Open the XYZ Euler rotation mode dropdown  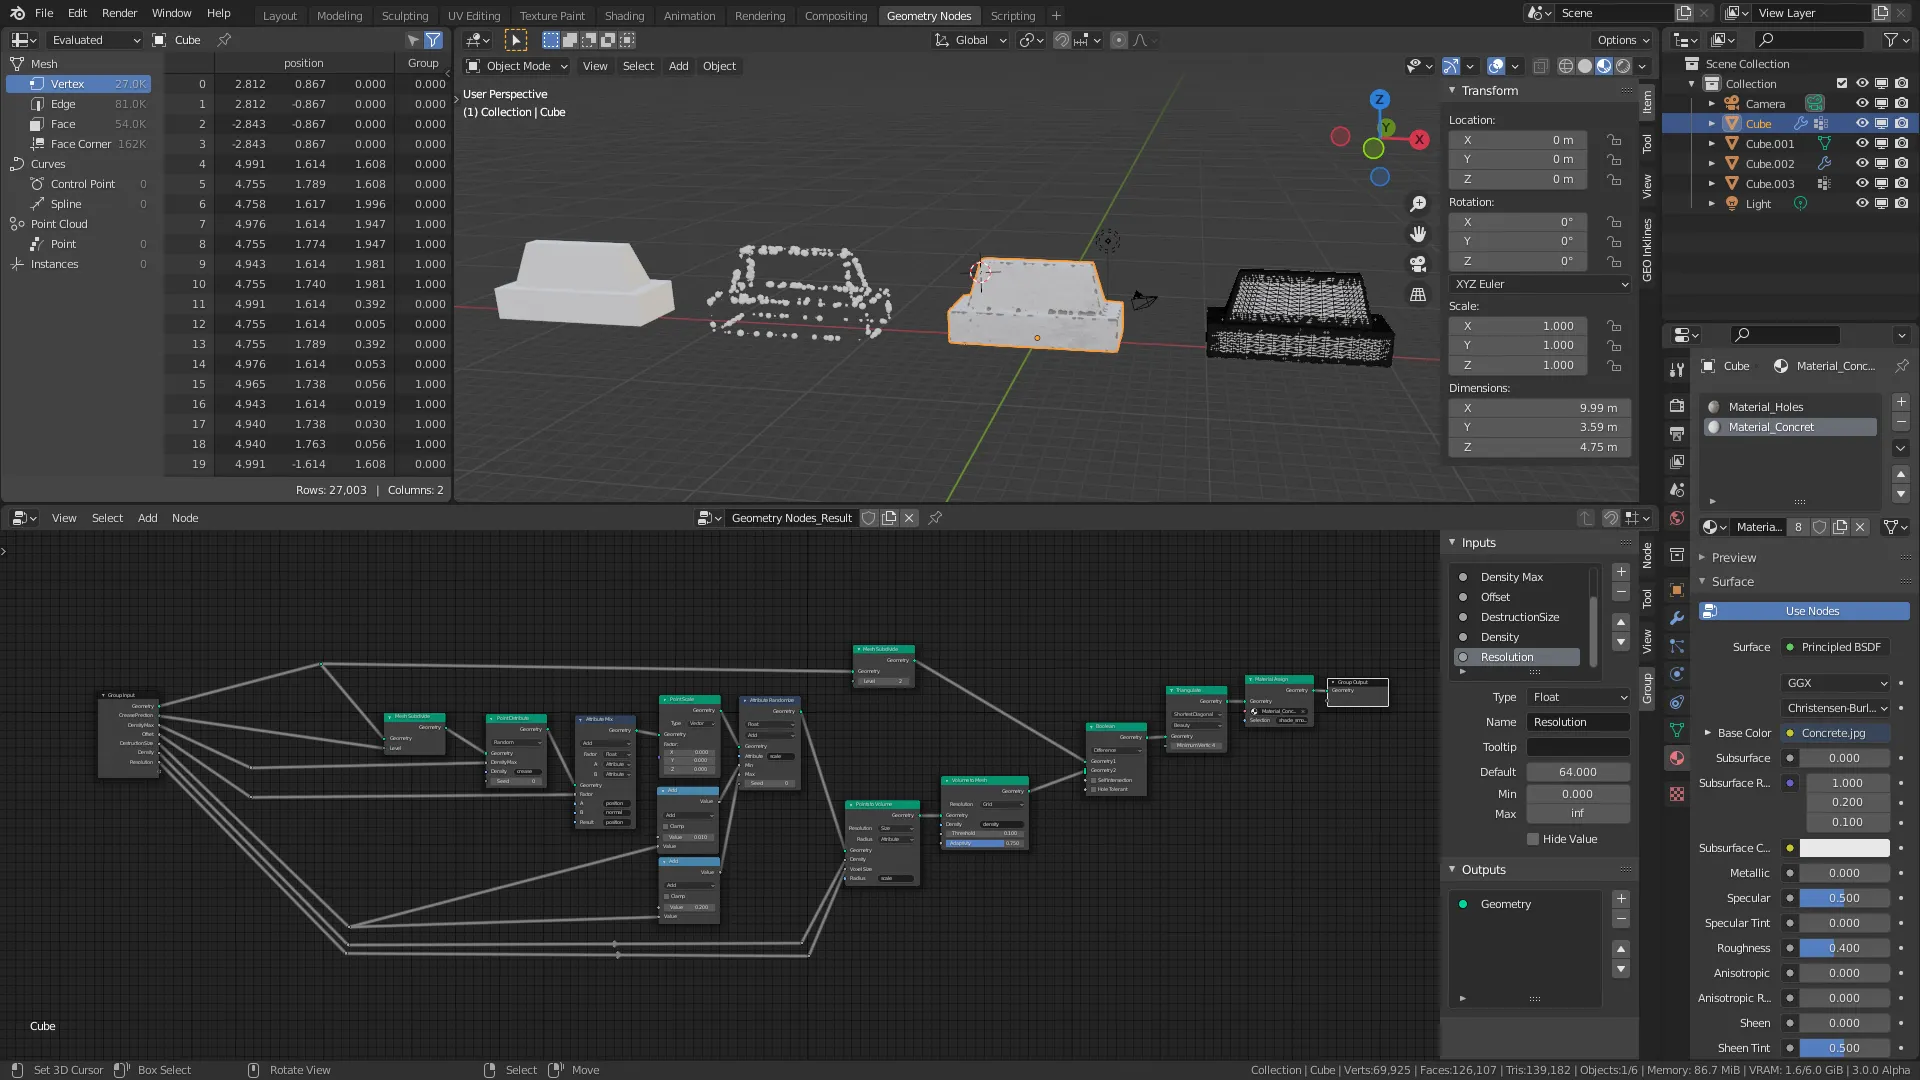pyautogui.click(x=1540, y=284)
